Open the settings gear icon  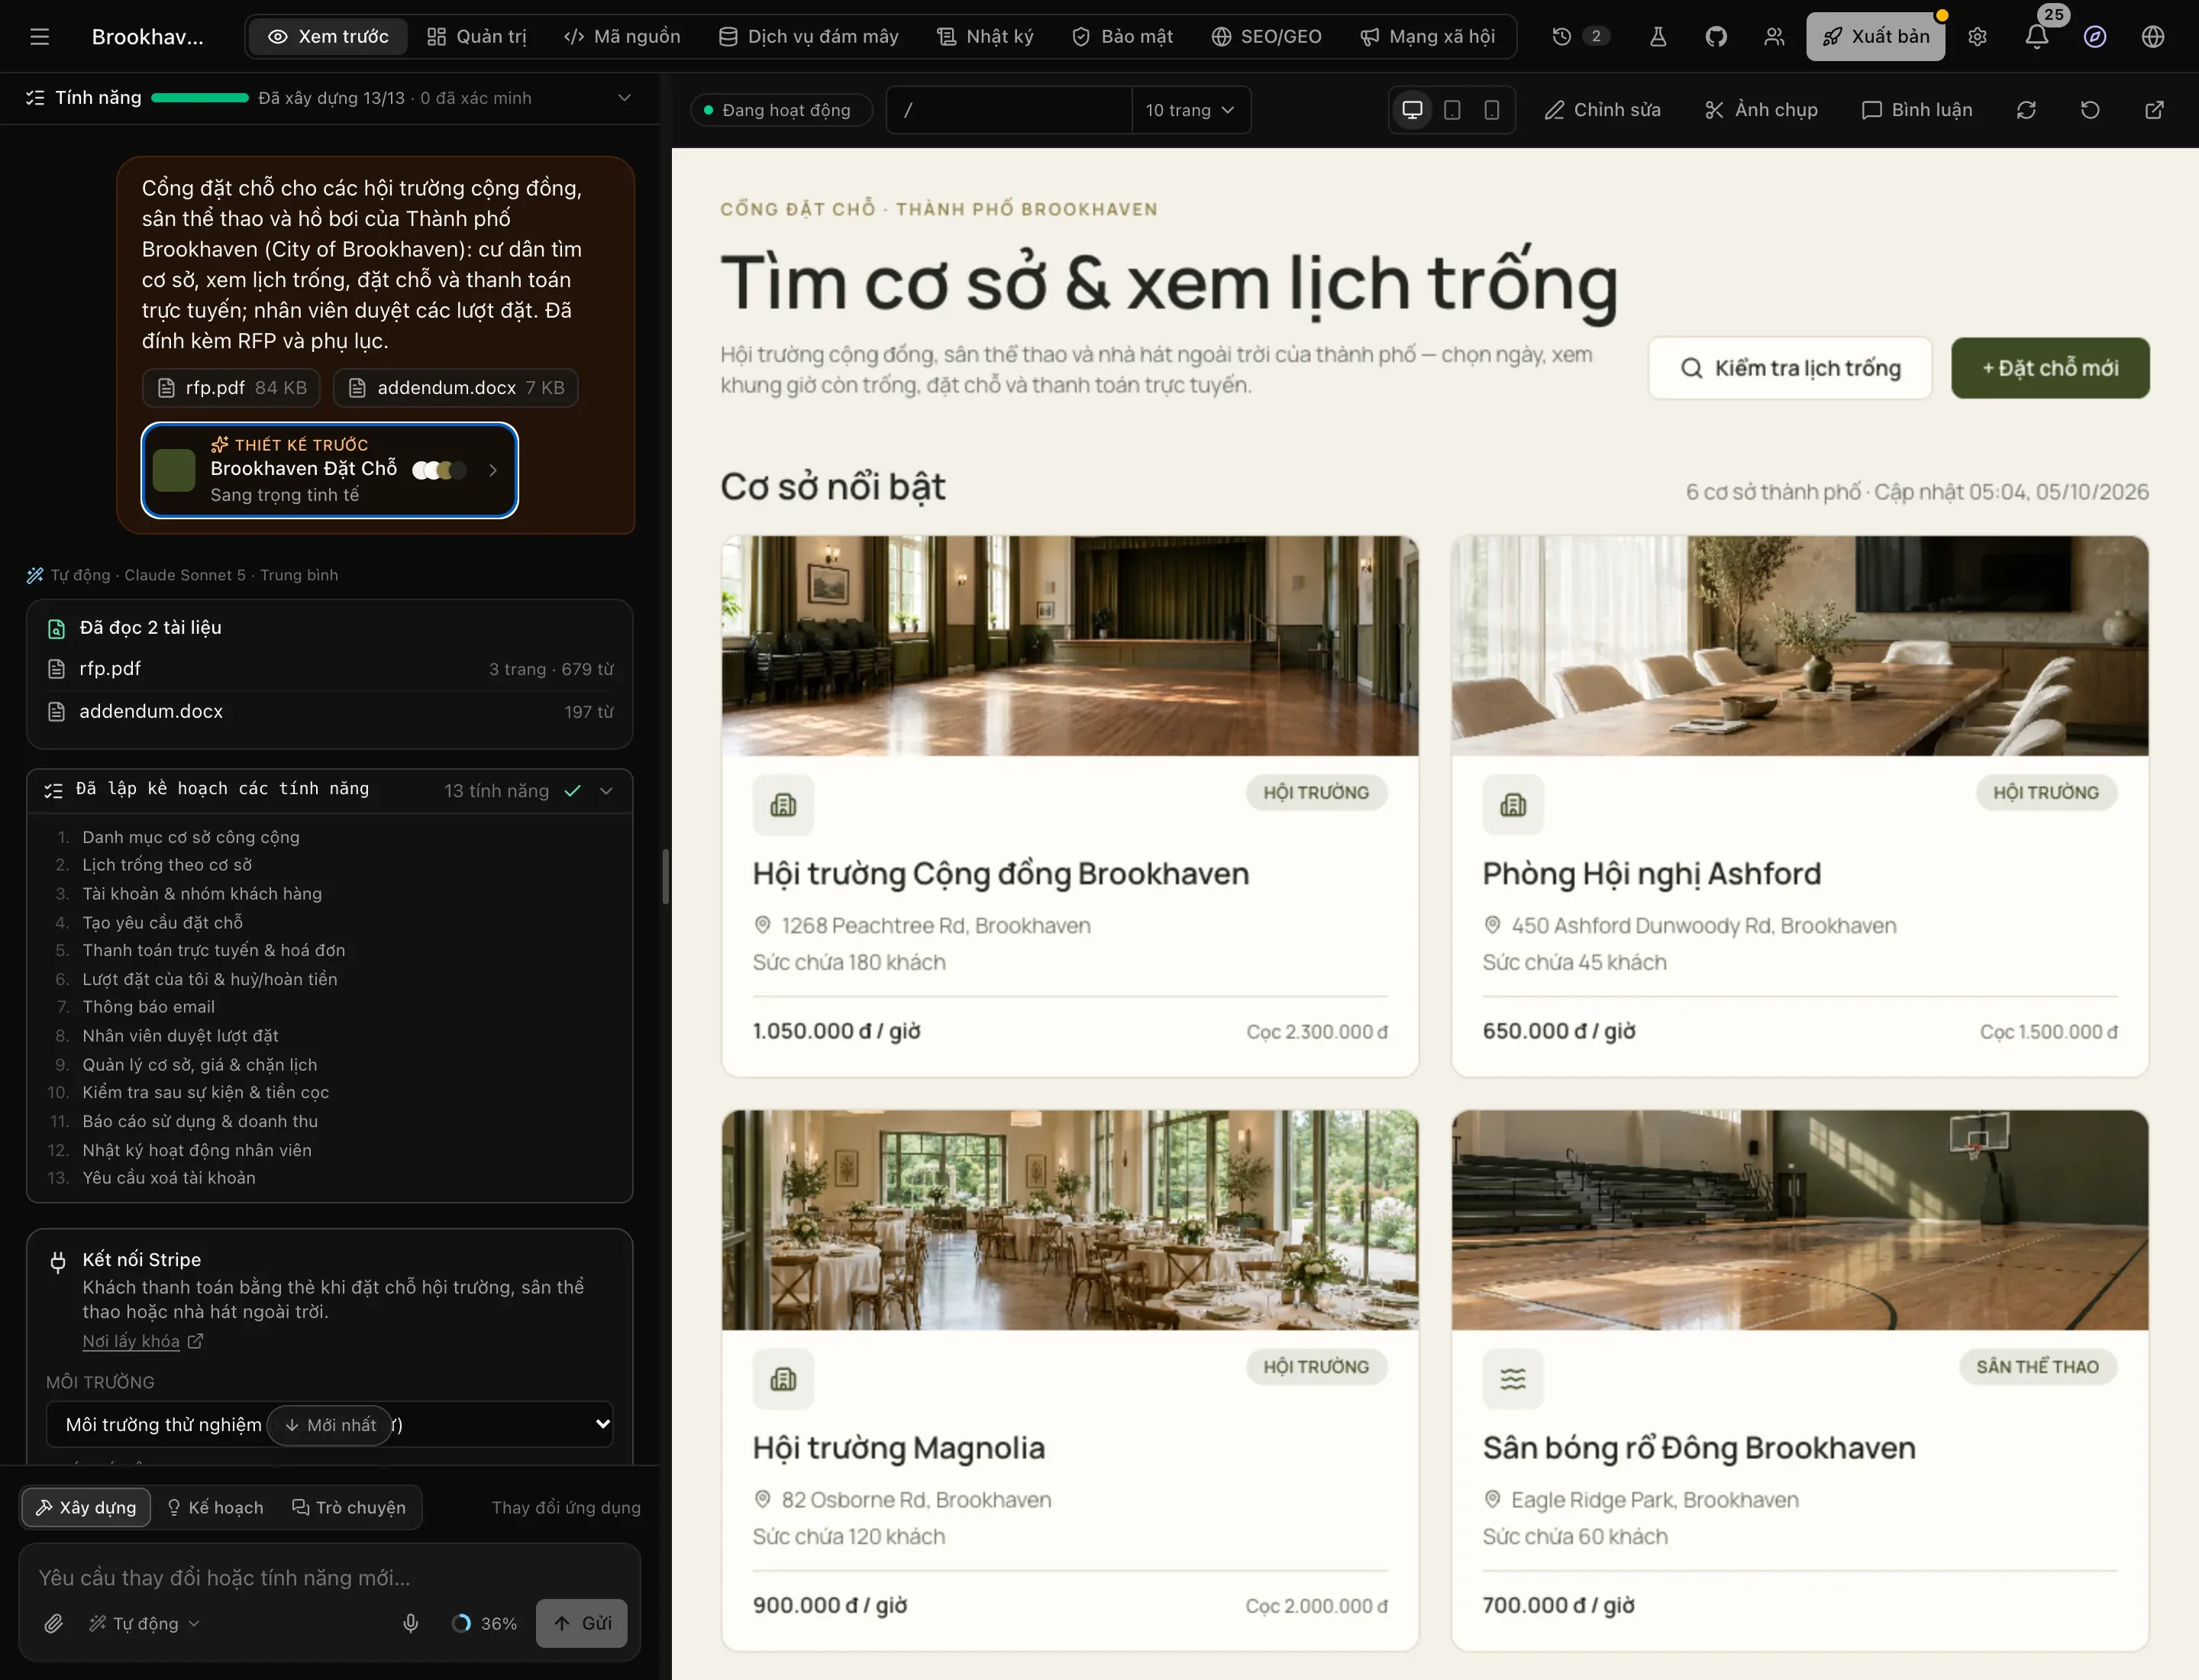[x=1977, y=37]
